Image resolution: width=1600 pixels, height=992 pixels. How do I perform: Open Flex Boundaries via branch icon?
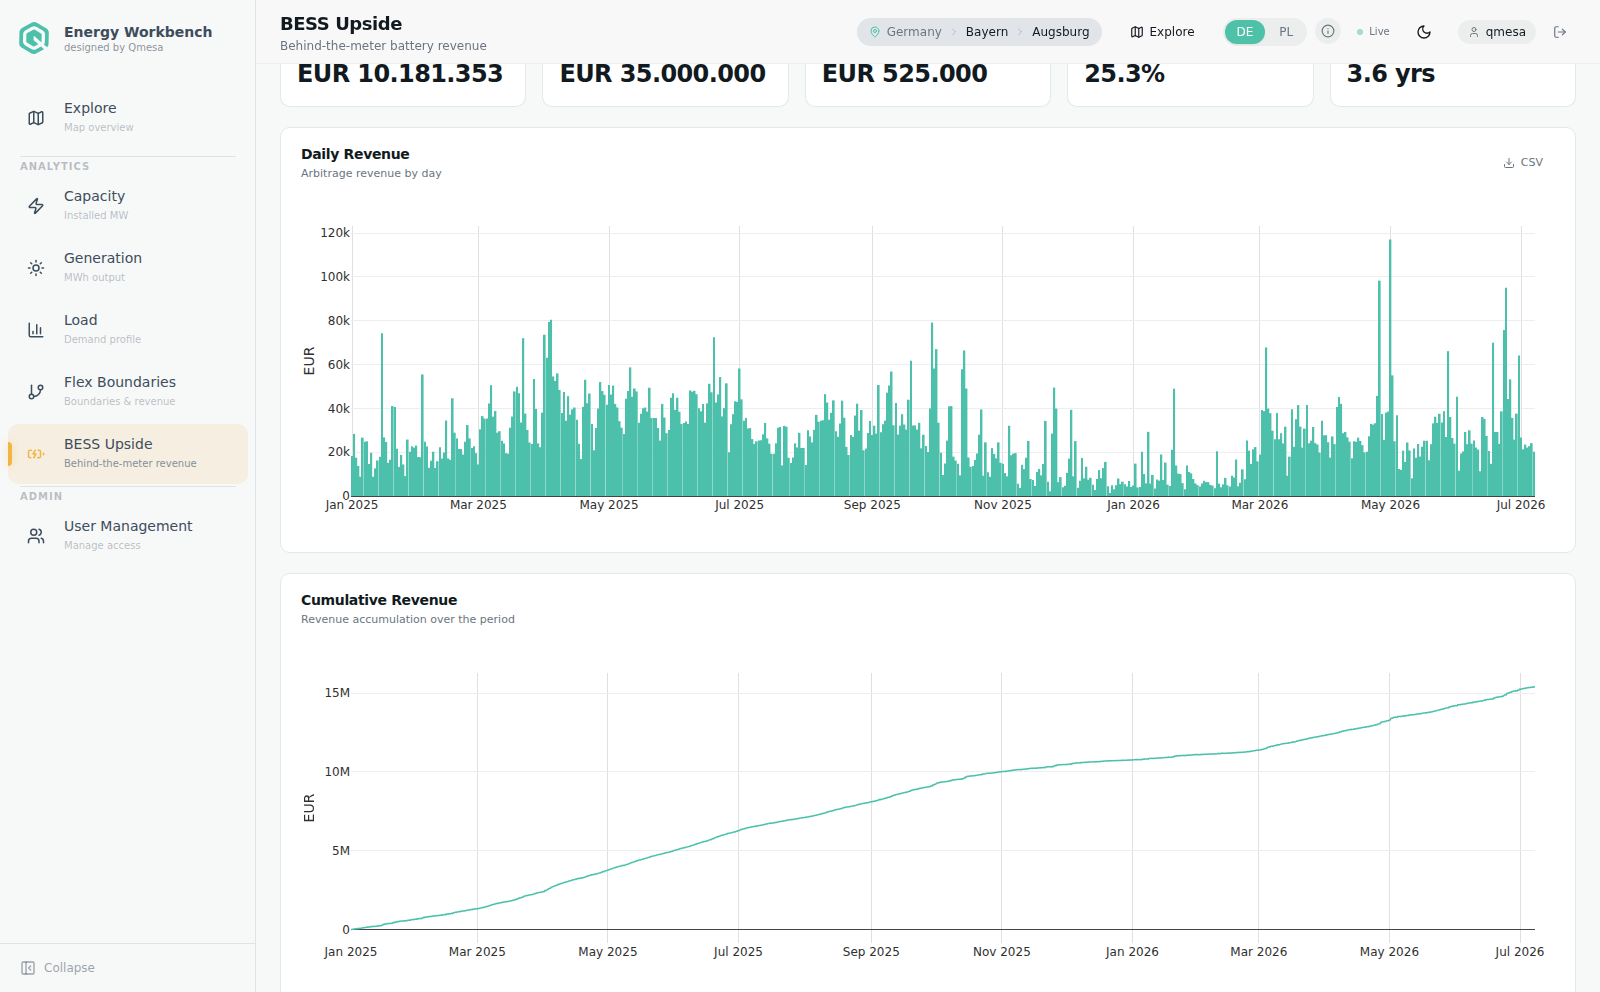[36, 392]
